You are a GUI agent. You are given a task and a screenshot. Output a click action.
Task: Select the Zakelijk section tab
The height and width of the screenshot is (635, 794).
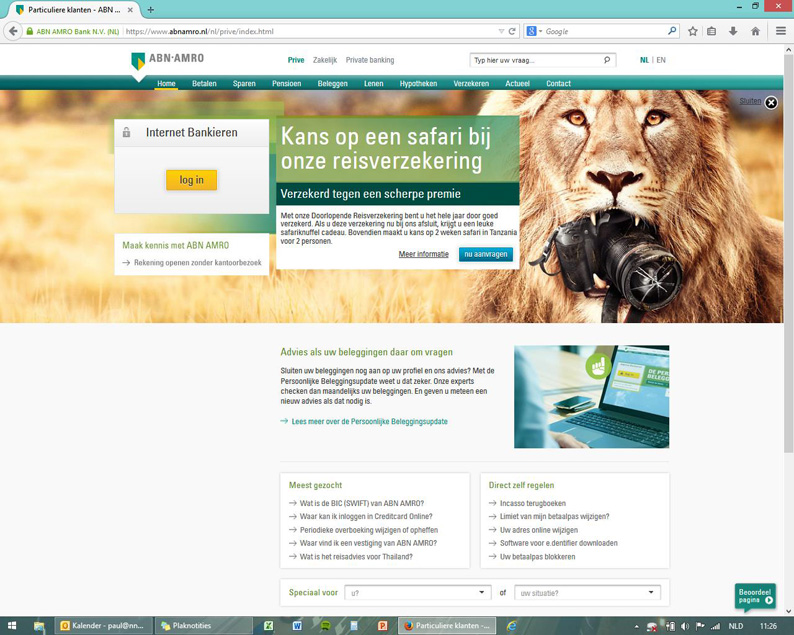(x=325, y=60)
